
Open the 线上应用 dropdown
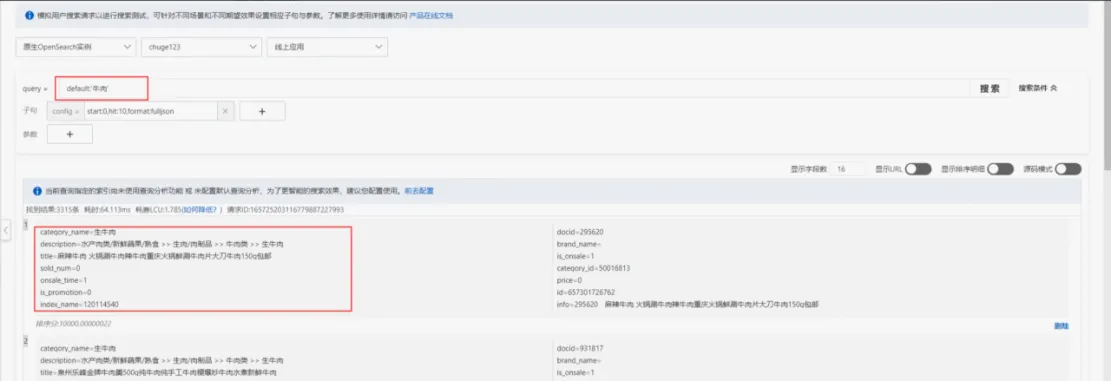(327, 47)
